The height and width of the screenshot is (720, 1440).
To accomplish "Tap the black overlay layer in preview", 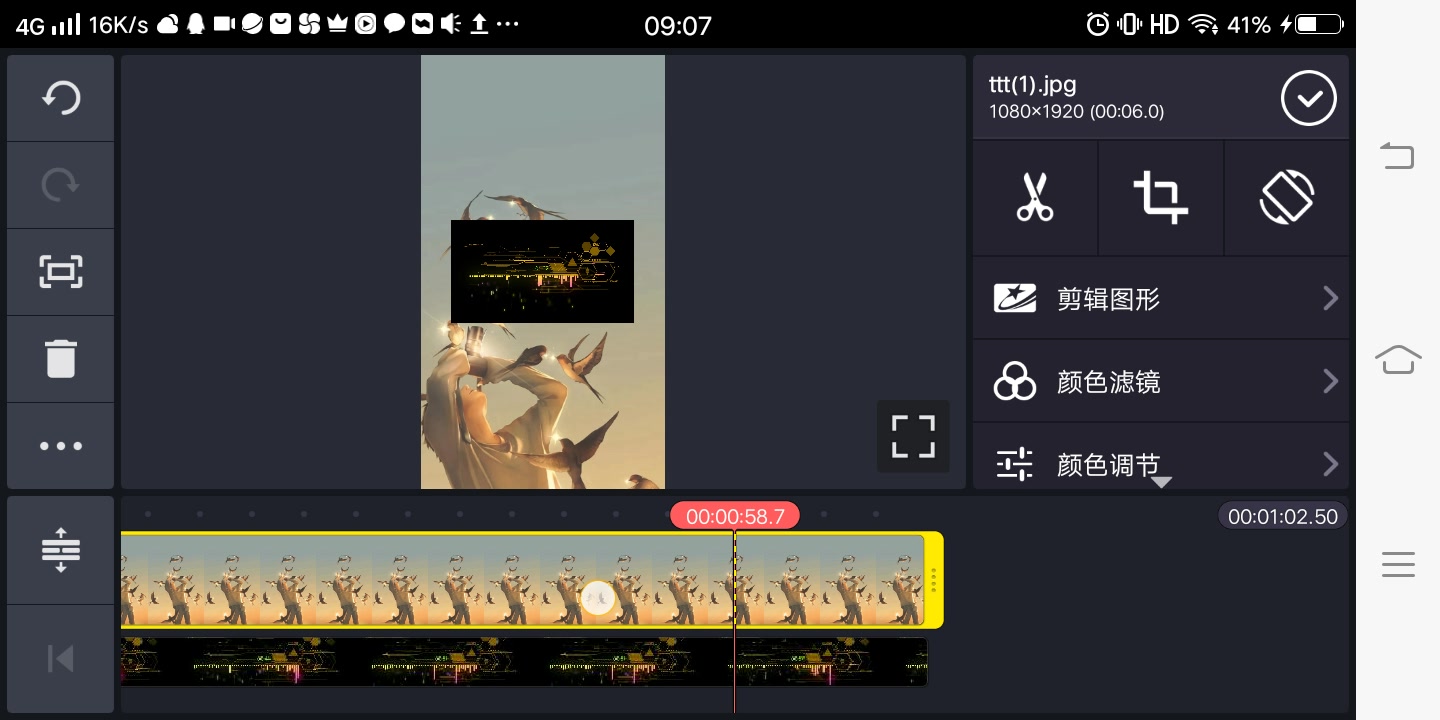I will 542,271.
